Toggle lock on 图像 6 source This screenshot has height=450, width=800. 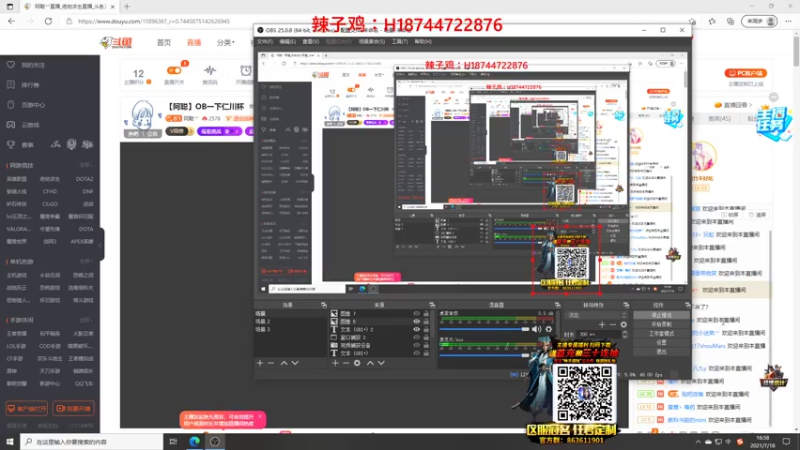point(426,321)
